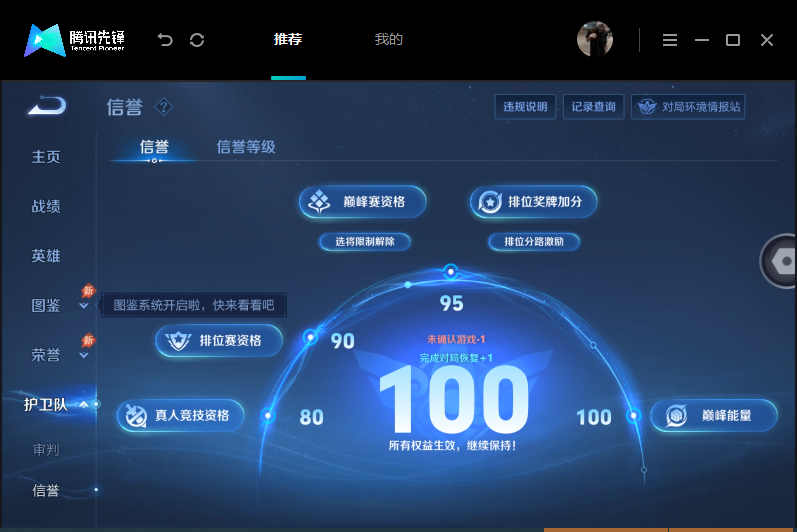Go to 战绩 in sidebar
Screen dimensions: 797x532
(x=46, y=206)
